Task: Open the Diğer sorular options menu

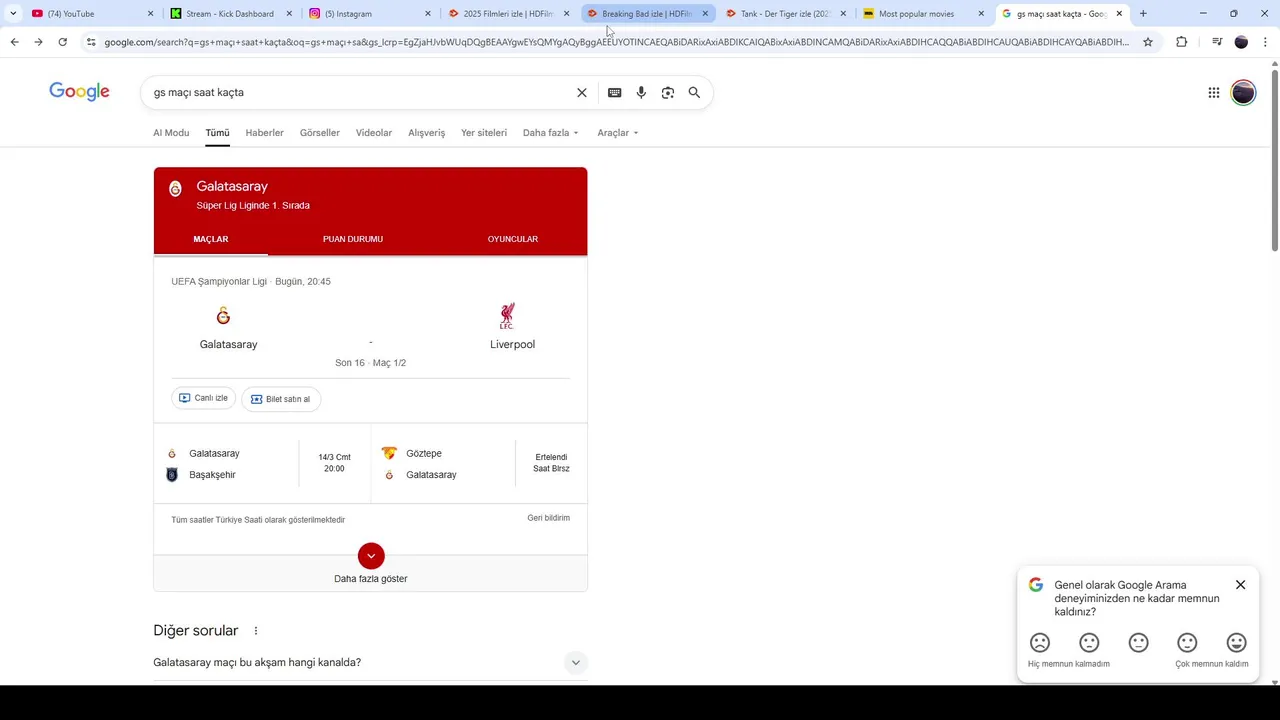Action: coord(256,631)
